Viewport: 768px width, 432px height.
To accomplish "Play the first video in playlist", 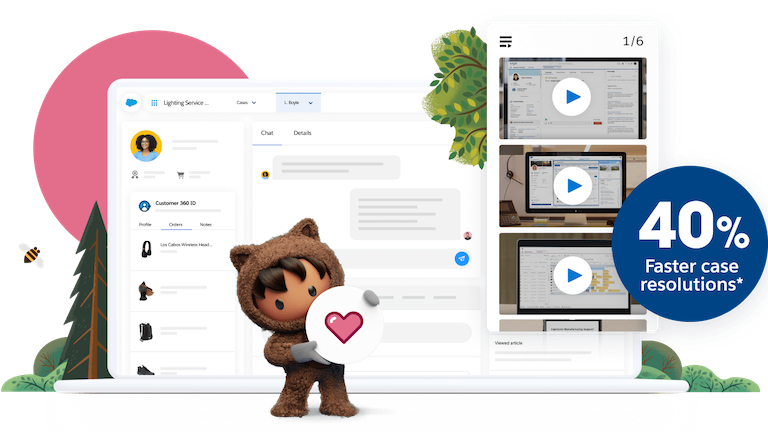I will click(571, 96).
